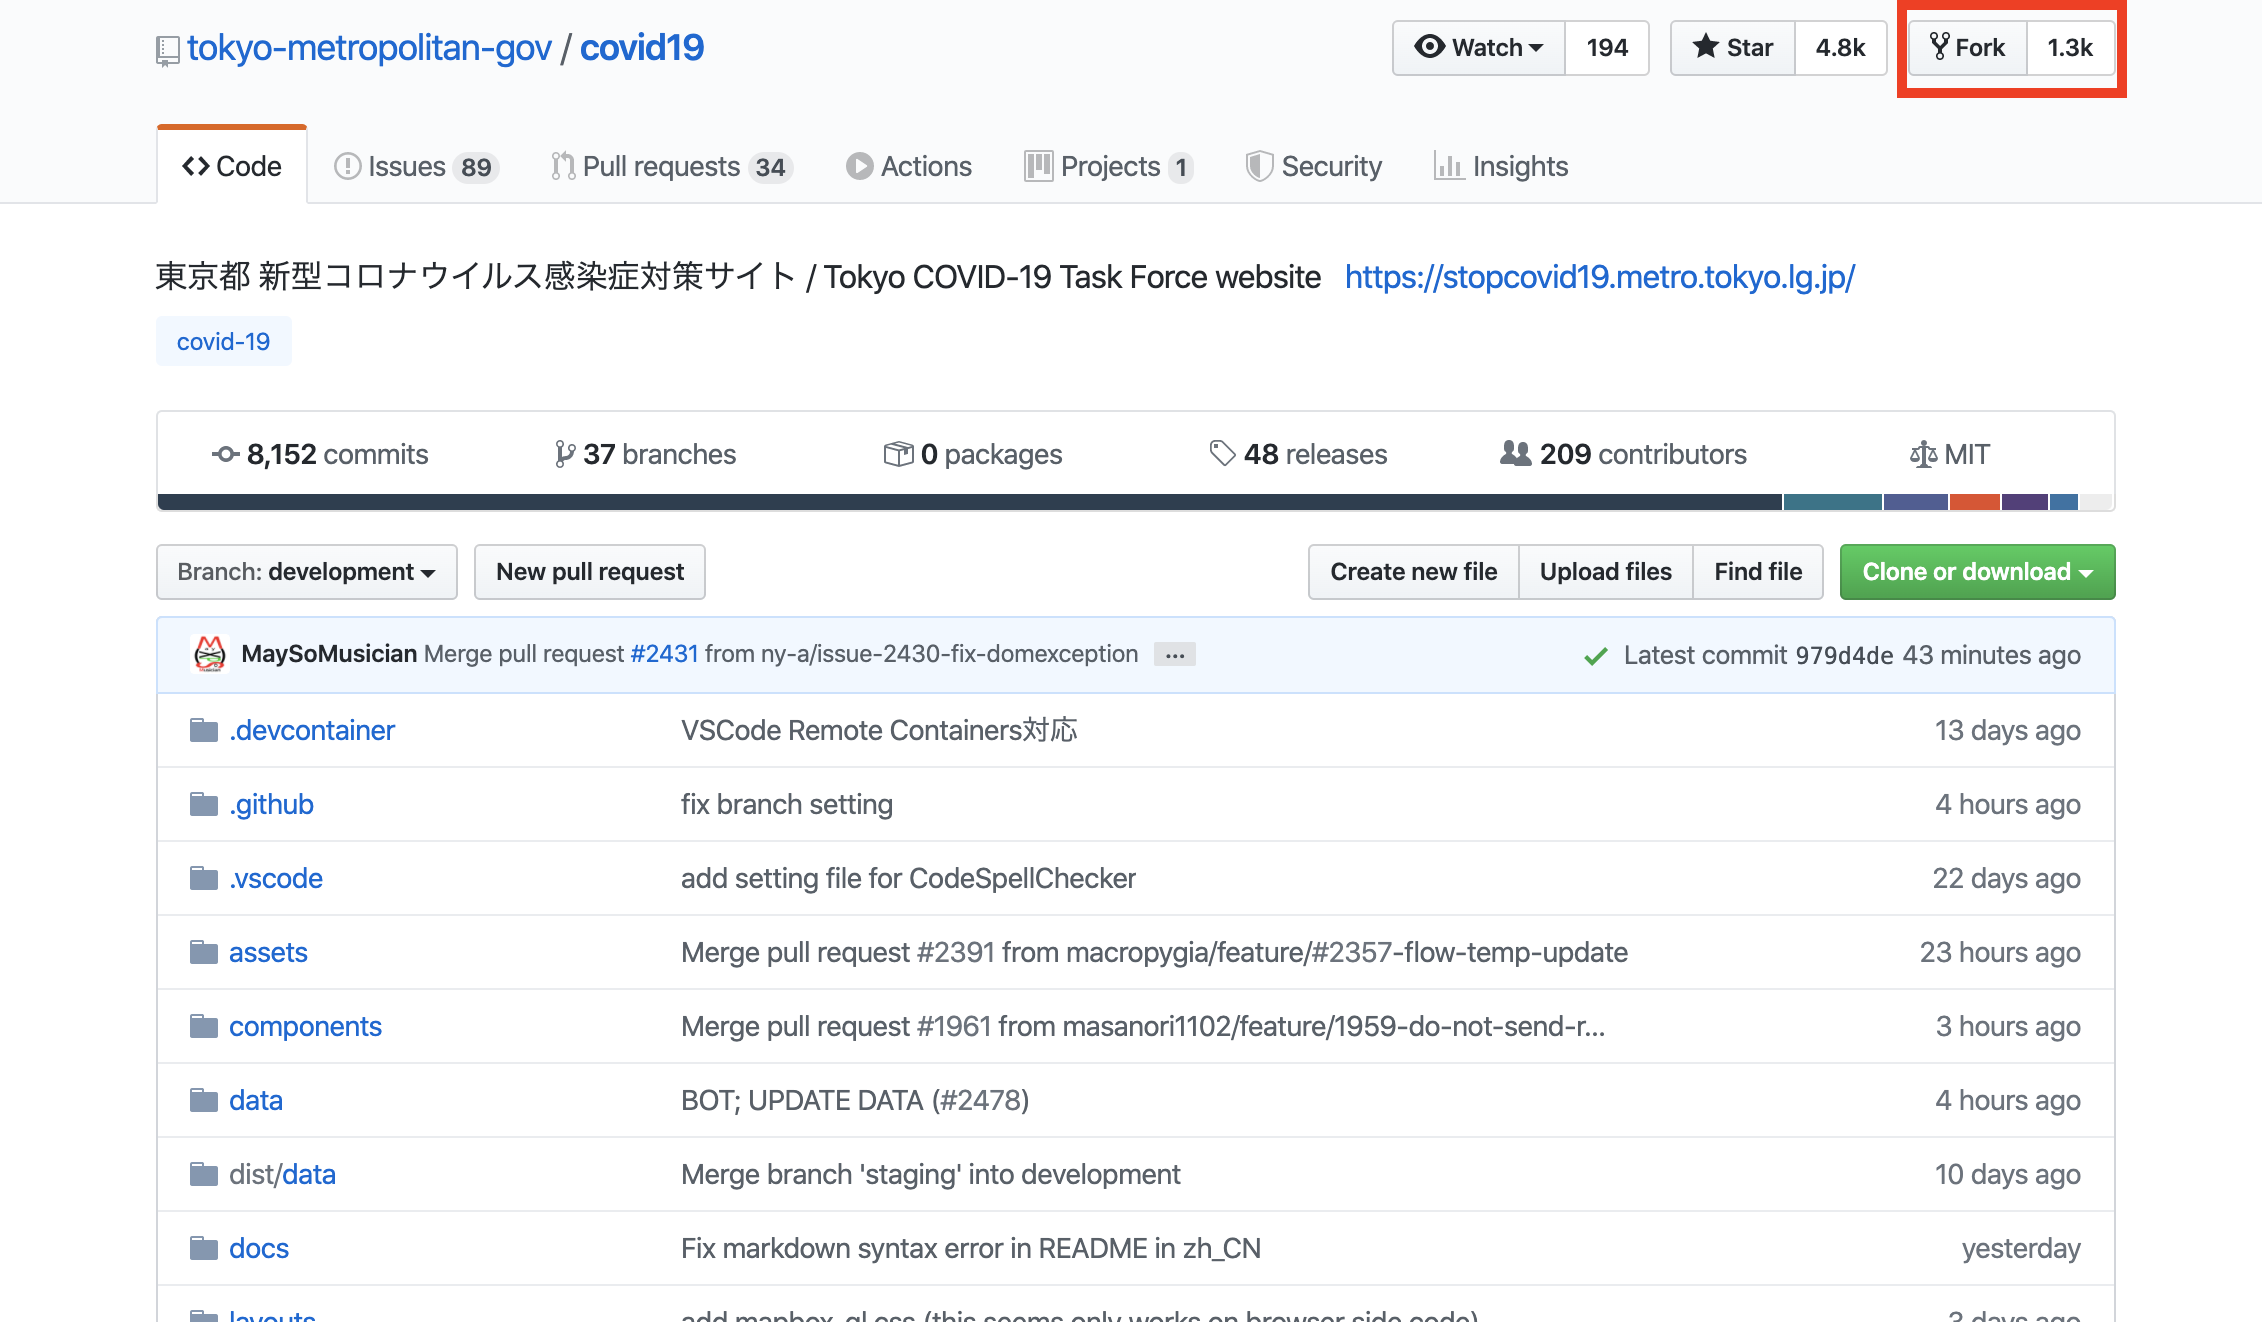2262x1322 pixels.
Task: Click the Star button
Action: (x=1733, y=47)
